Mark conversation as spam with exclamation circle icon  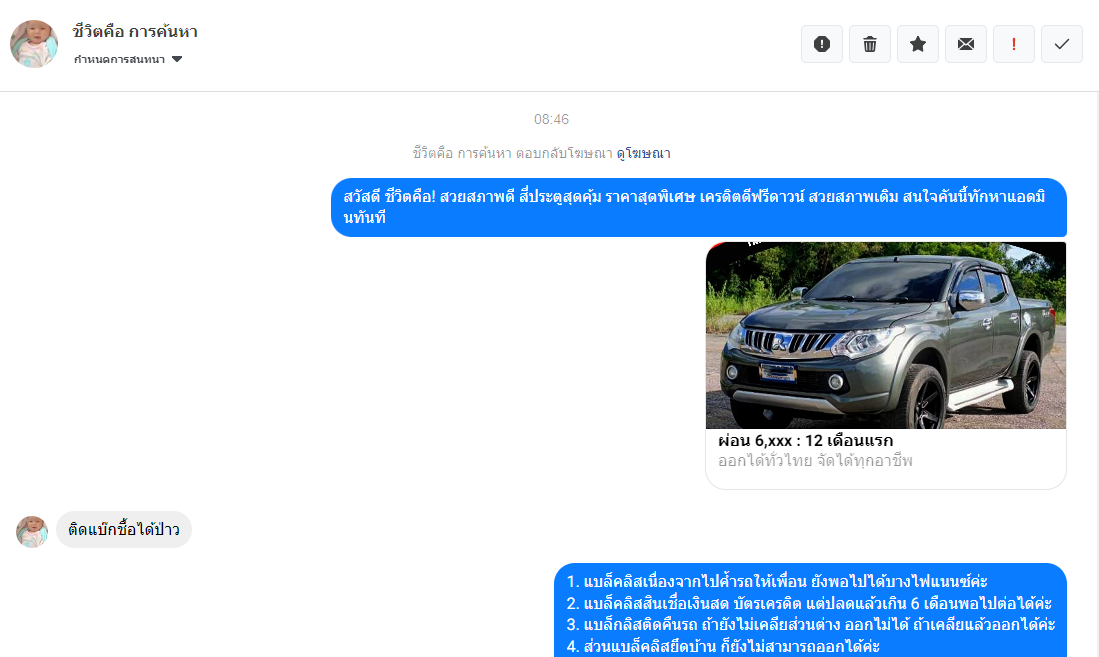click(821, 44)
